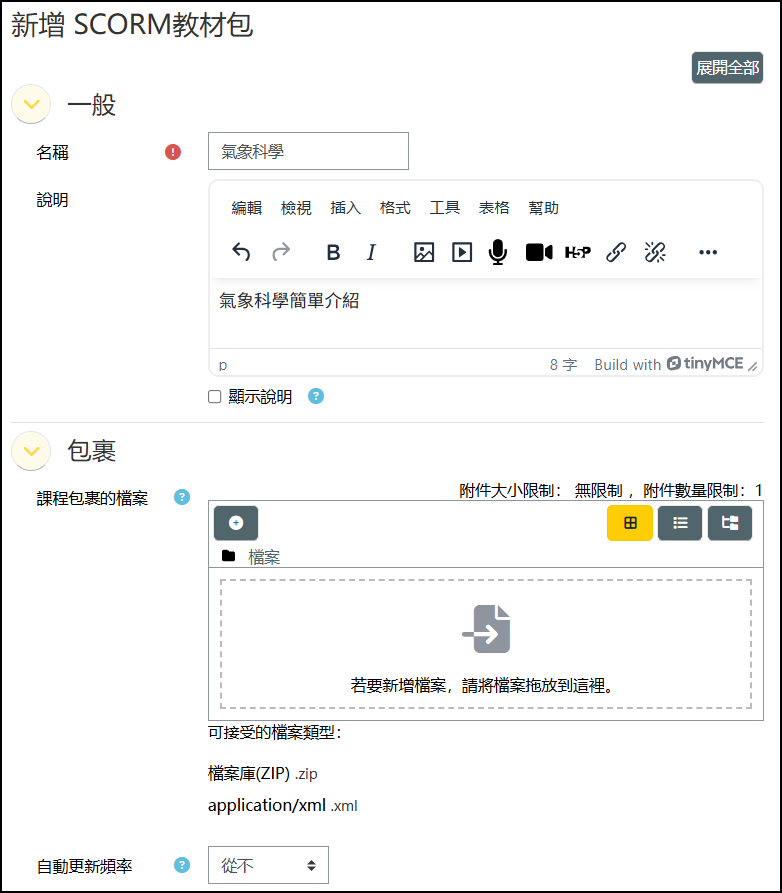The height and width of the screenshot is (893, 782).
Task: Click the 8 字 word count
Action: pos(563,364)
